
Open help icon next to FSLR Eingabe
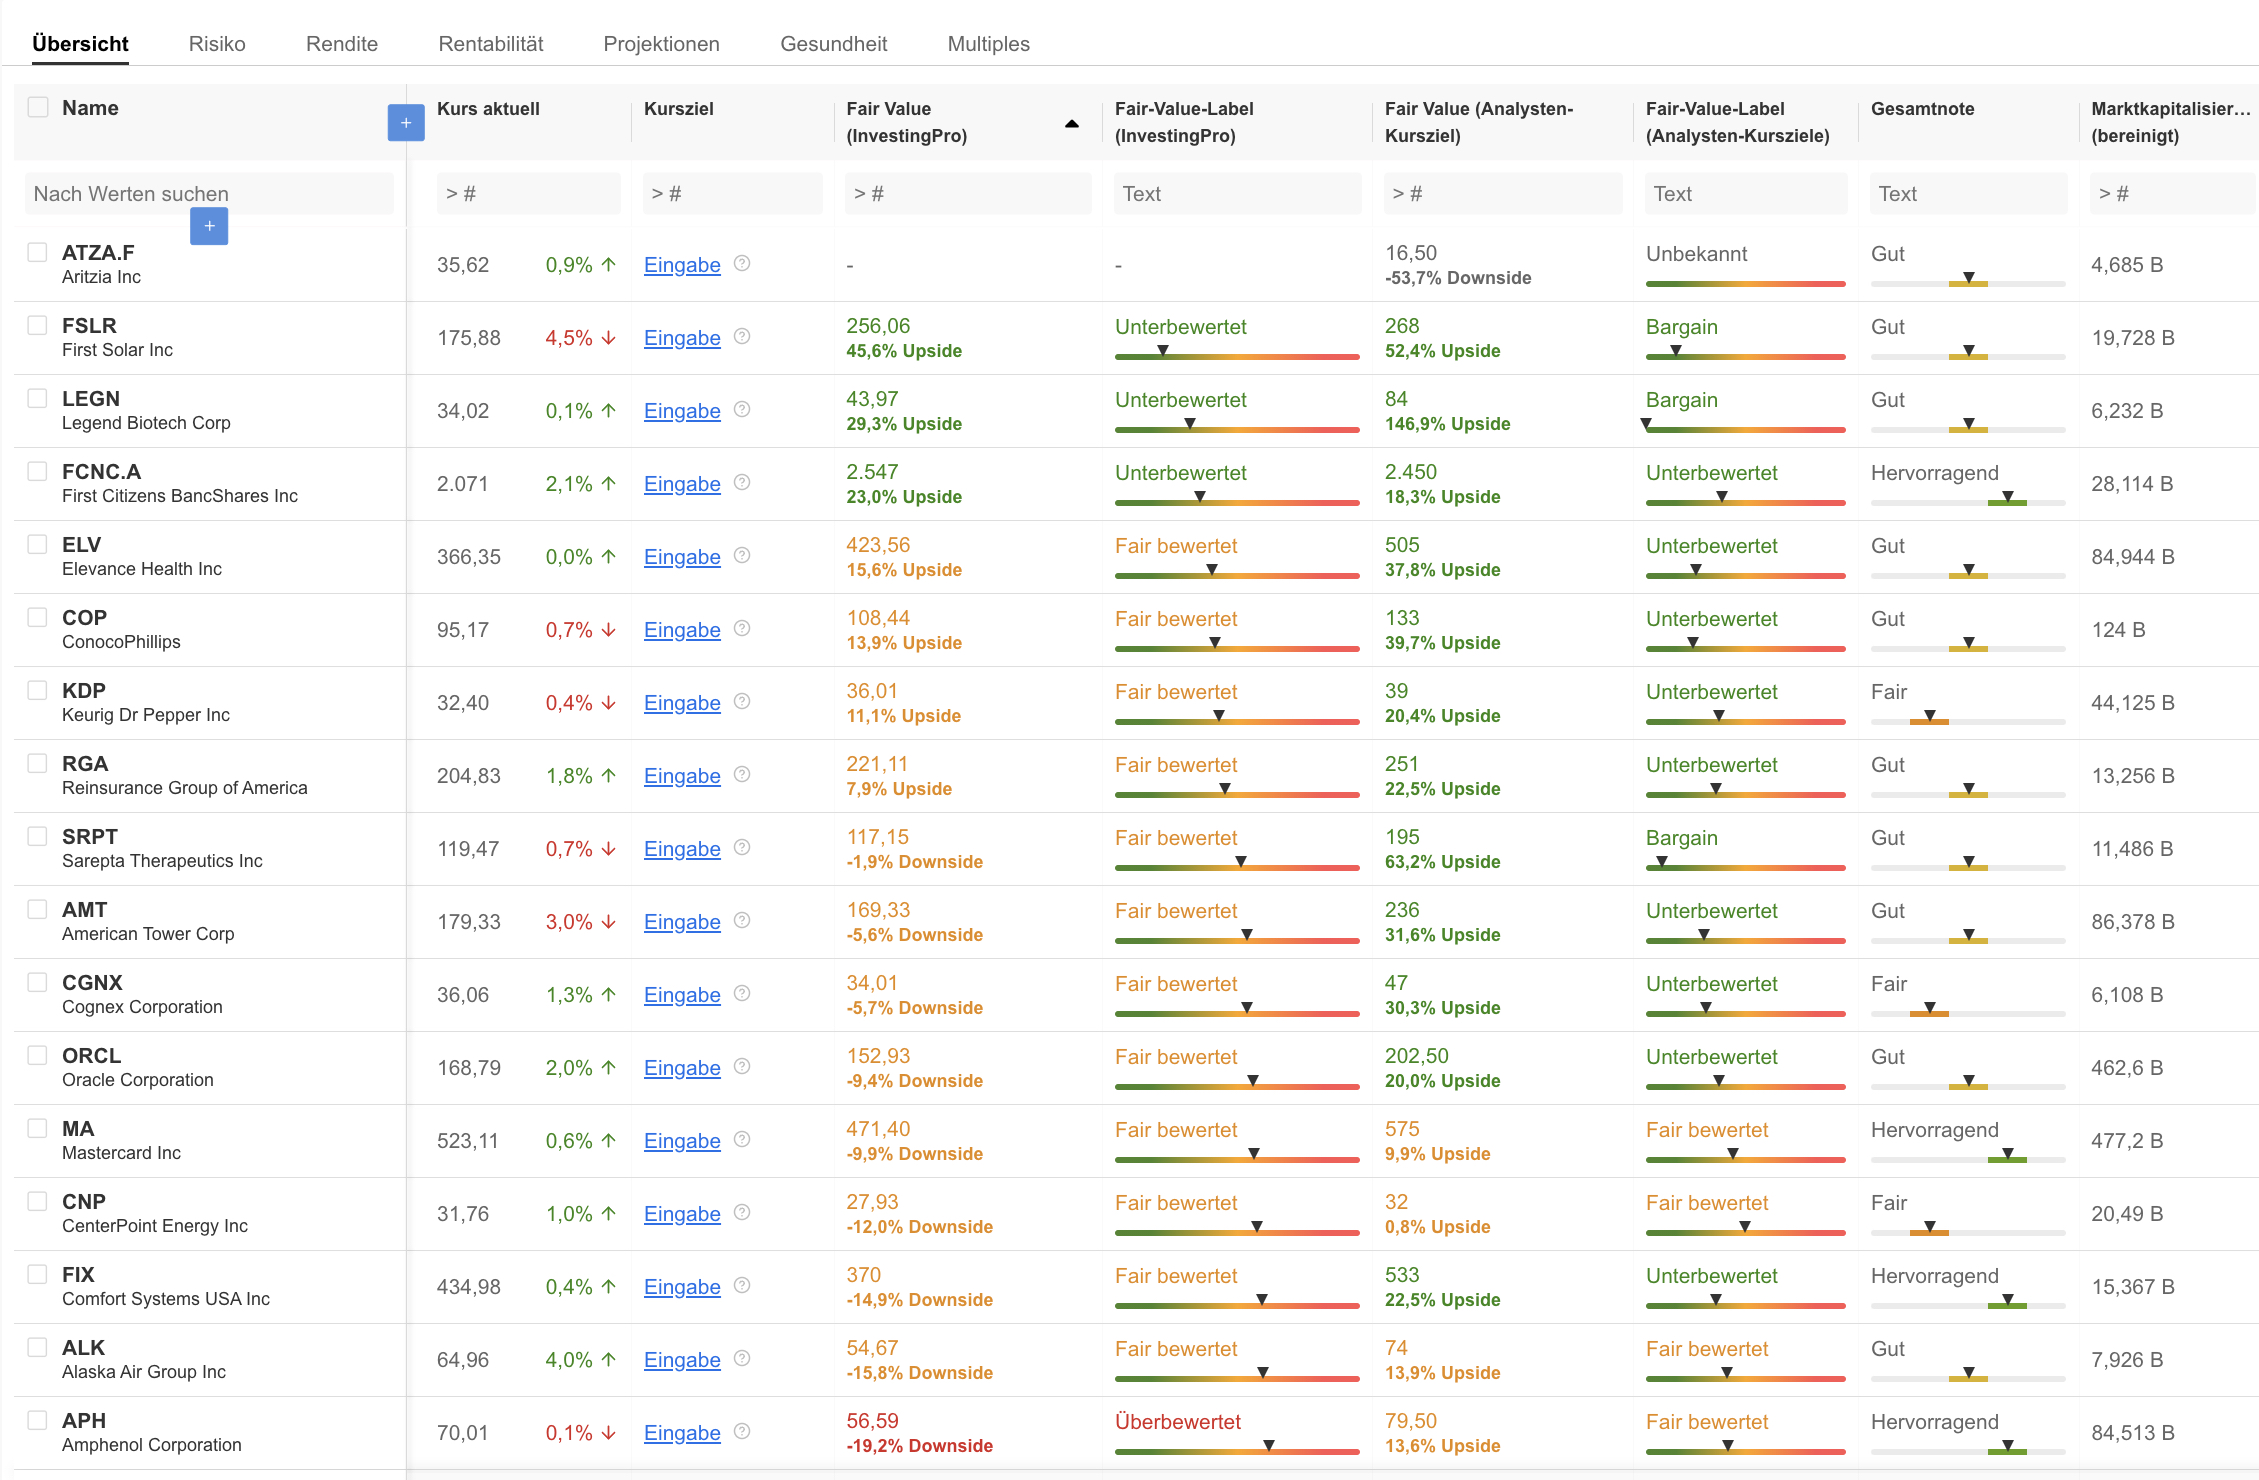tap(742, 337)
